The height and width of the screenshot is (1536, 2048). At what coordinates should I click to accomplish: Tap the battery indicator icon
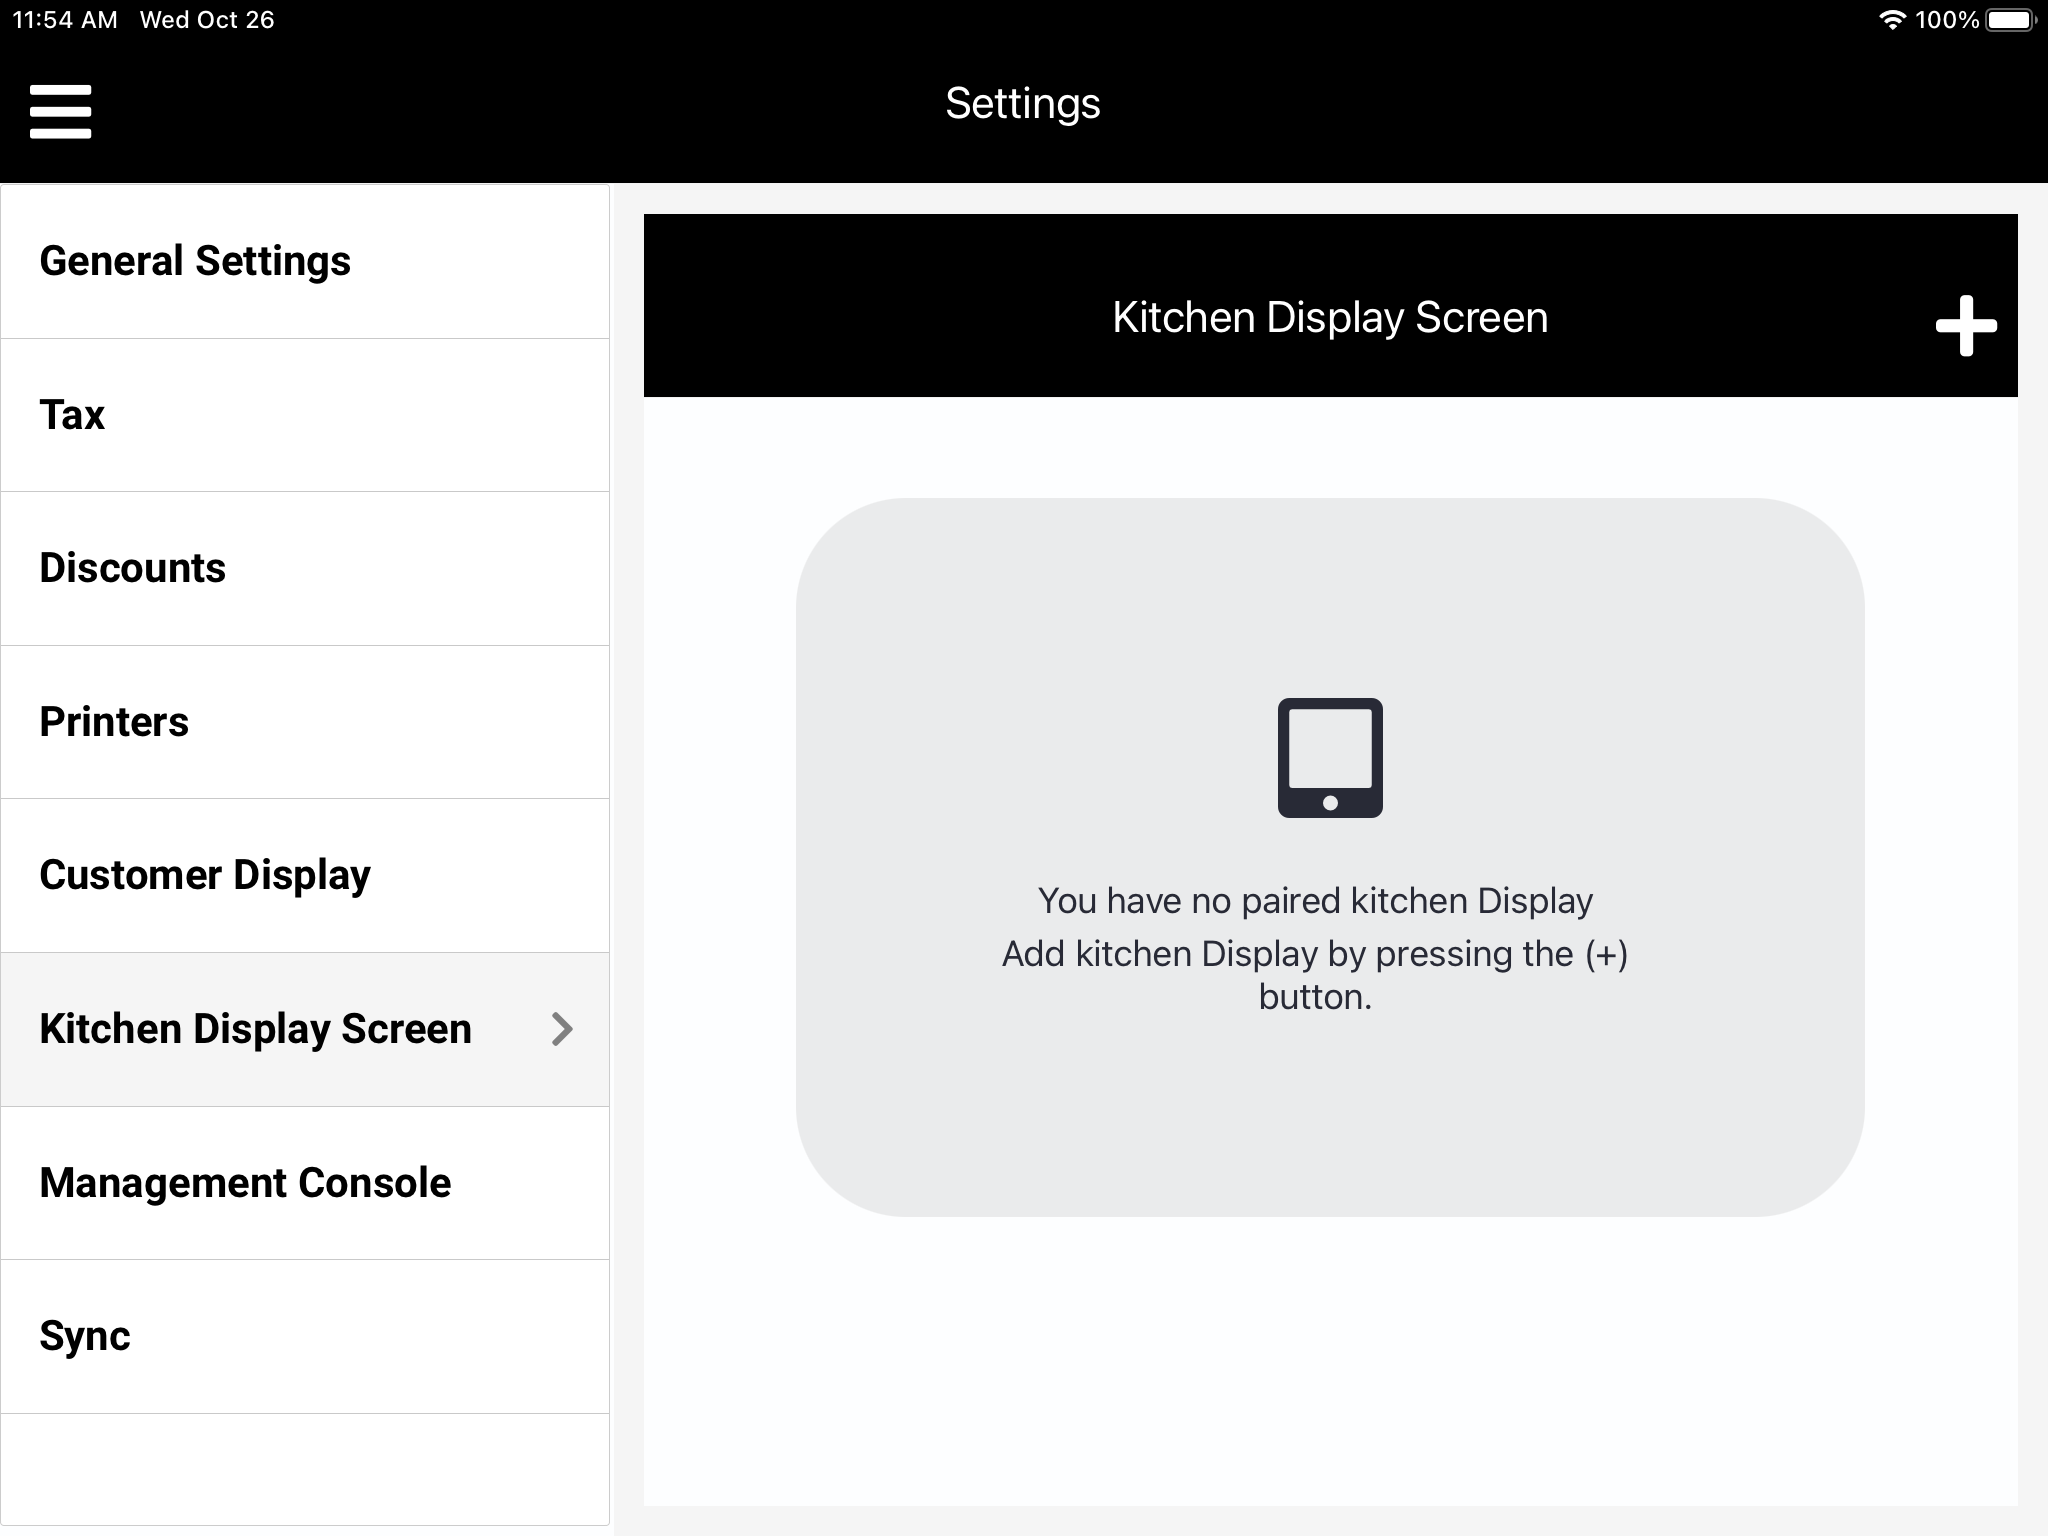2011,20
